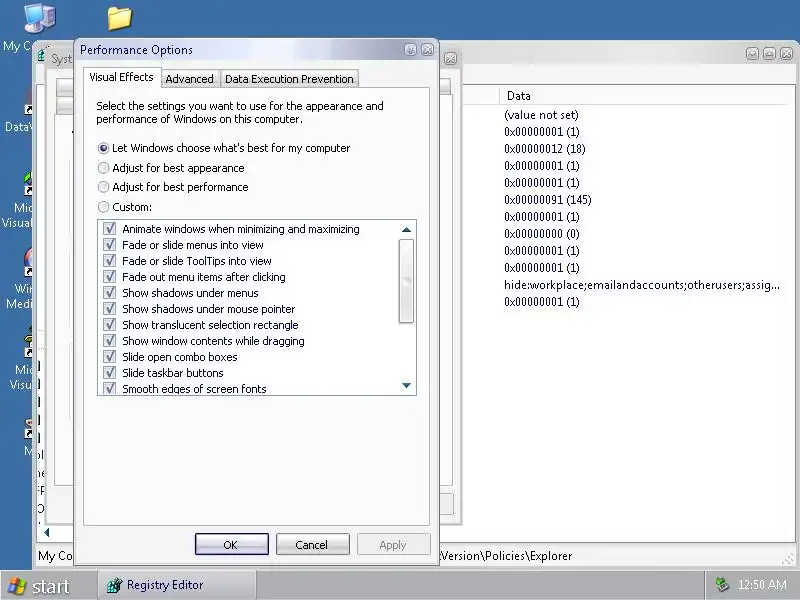Image resolution: width=800 pixels, height=600 pixels.
Task: Toggle Fade out menu items after clicking
Action: [109, 277]
